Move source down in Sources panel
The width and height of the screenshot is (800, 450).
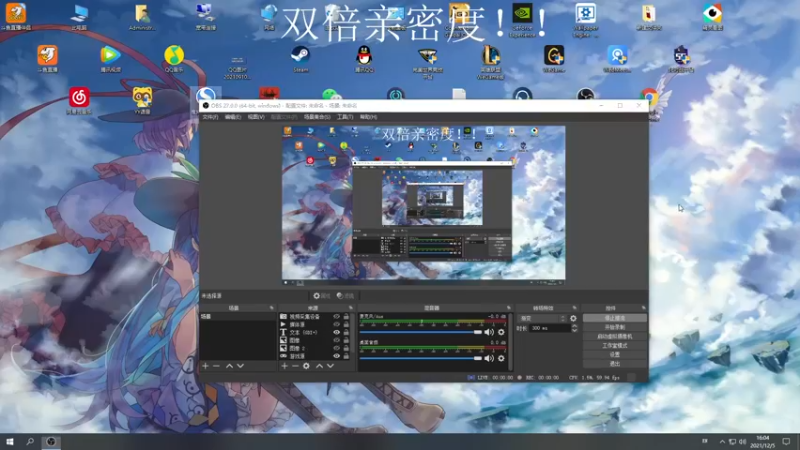coord(330,366)
